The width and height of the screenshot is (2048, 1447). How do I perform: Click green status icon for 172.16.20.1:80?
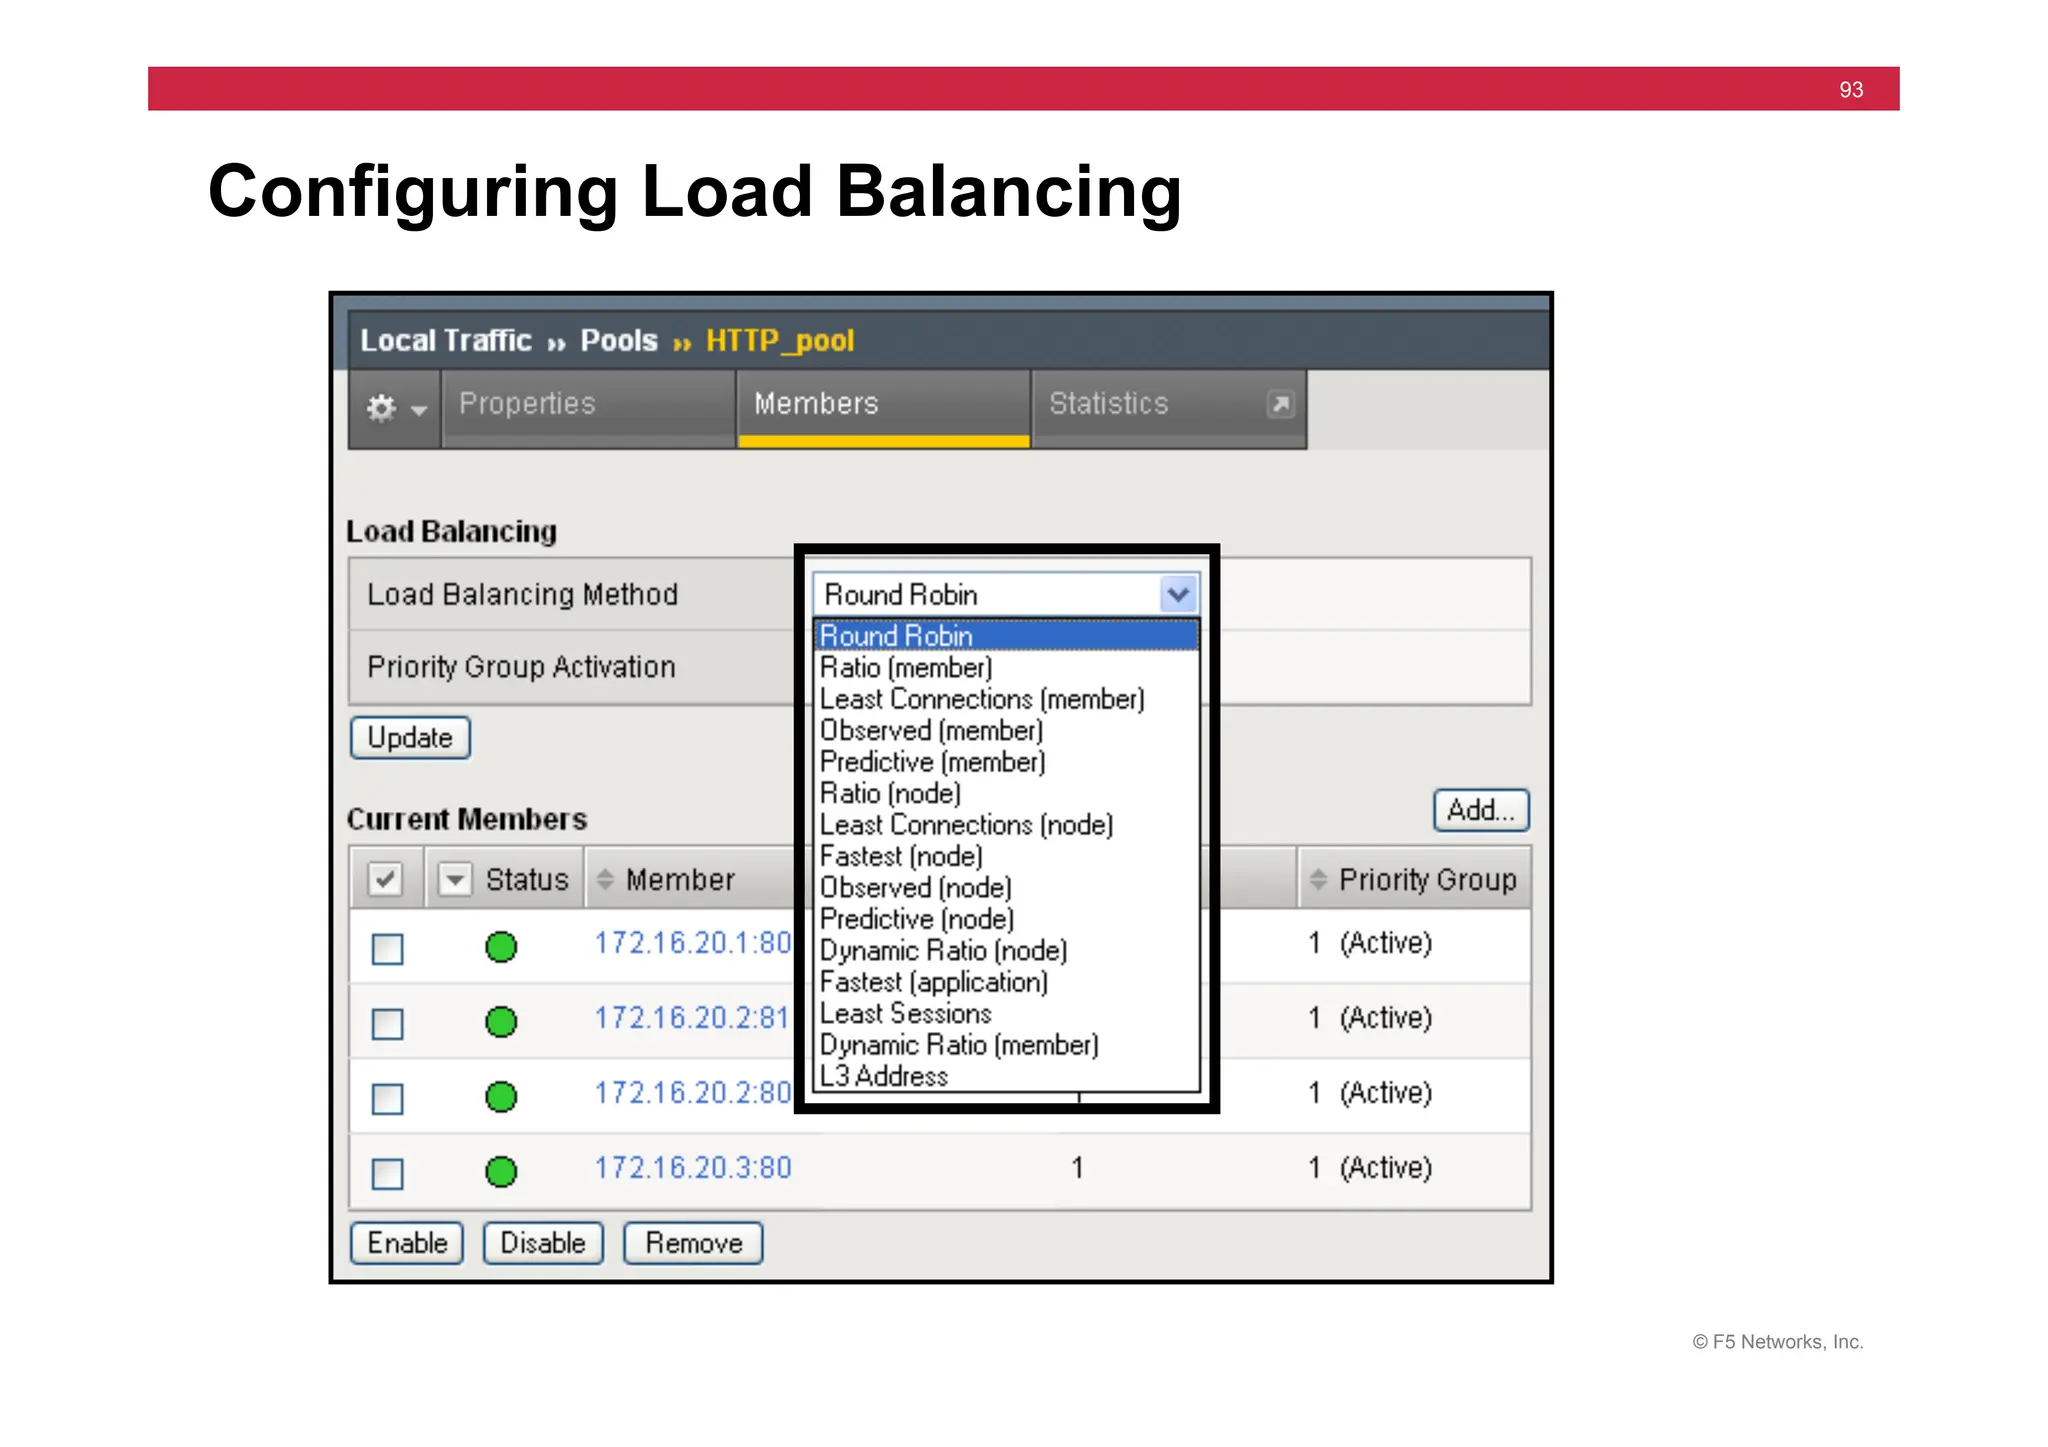(x=501, y=946)
